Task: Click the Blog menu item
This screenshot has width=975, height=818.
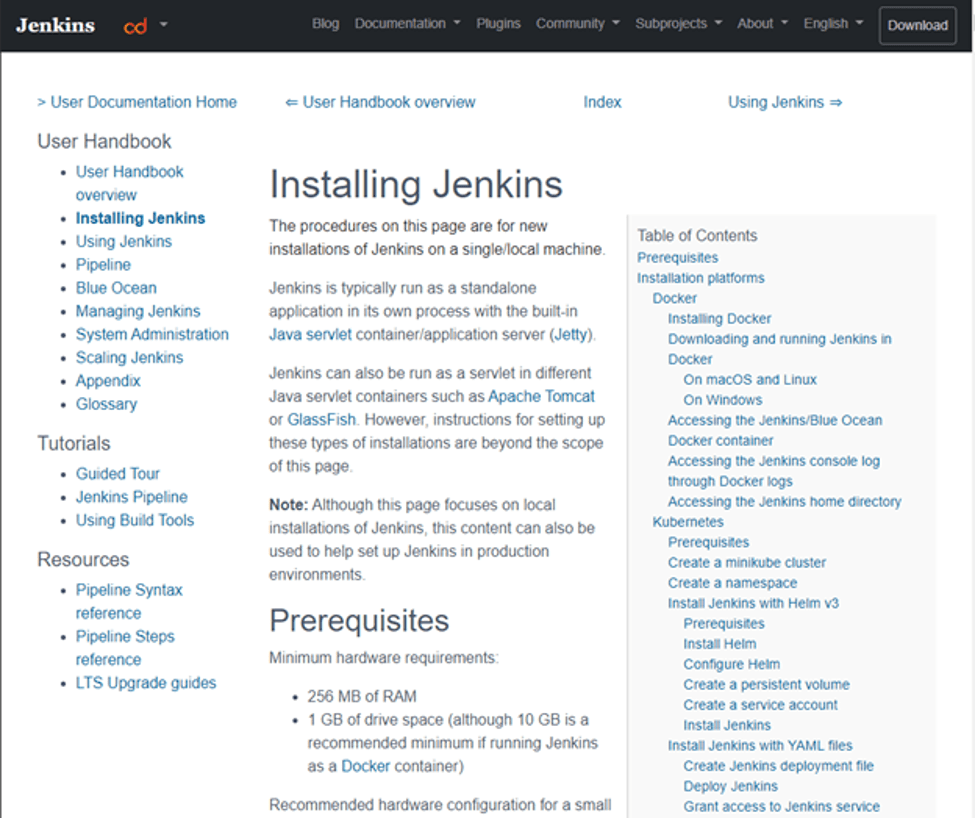Action: coord(325,24)
